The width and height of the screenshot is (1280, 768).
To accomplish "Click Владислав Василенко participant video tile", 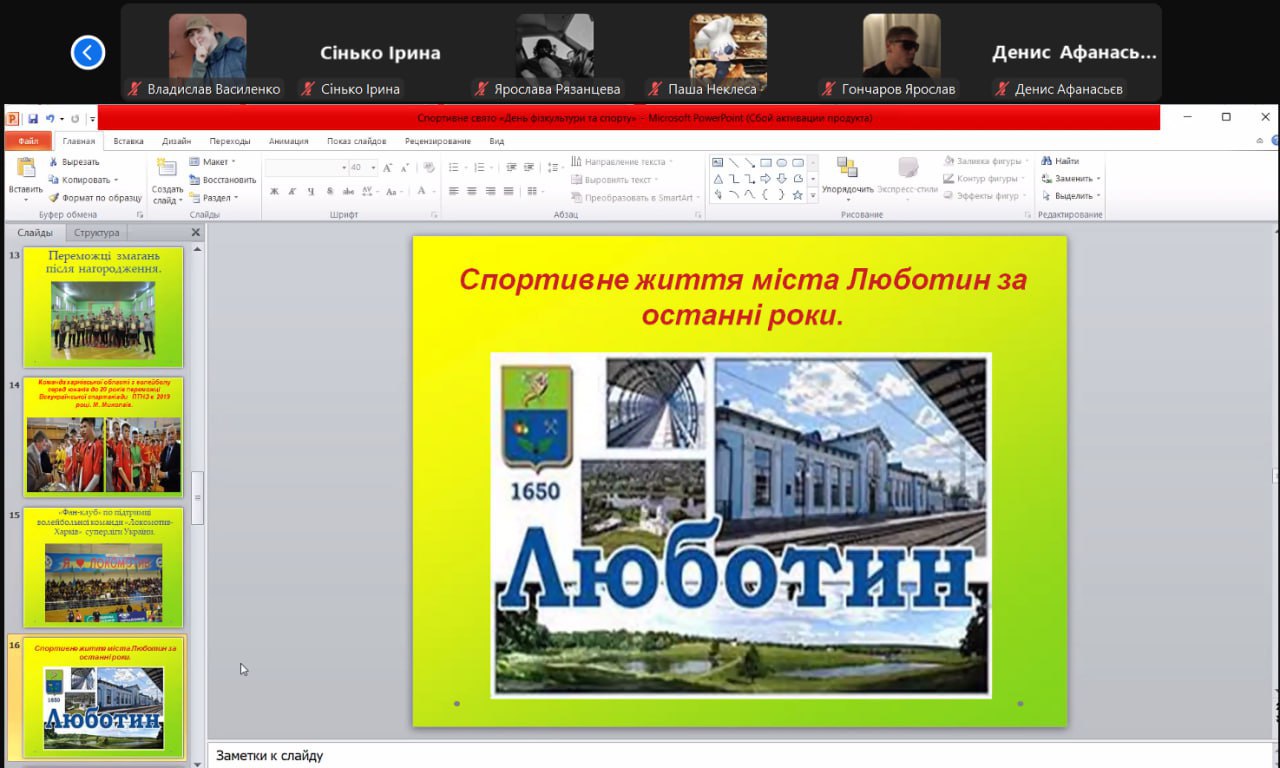I will pos(208,52).
